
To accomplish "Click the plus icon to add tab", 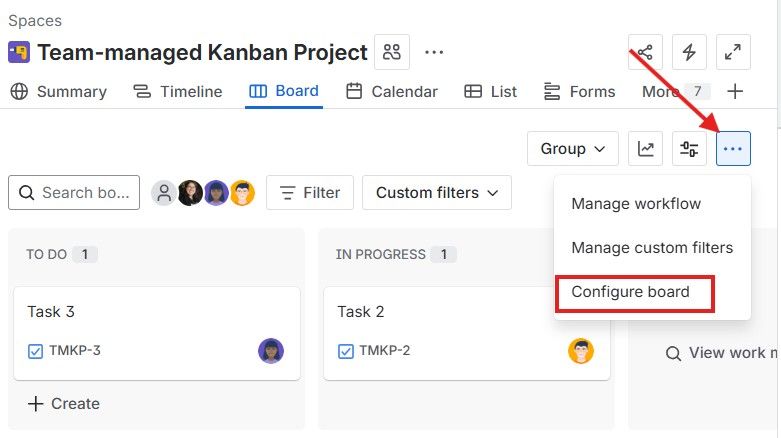I will point(735,92).
